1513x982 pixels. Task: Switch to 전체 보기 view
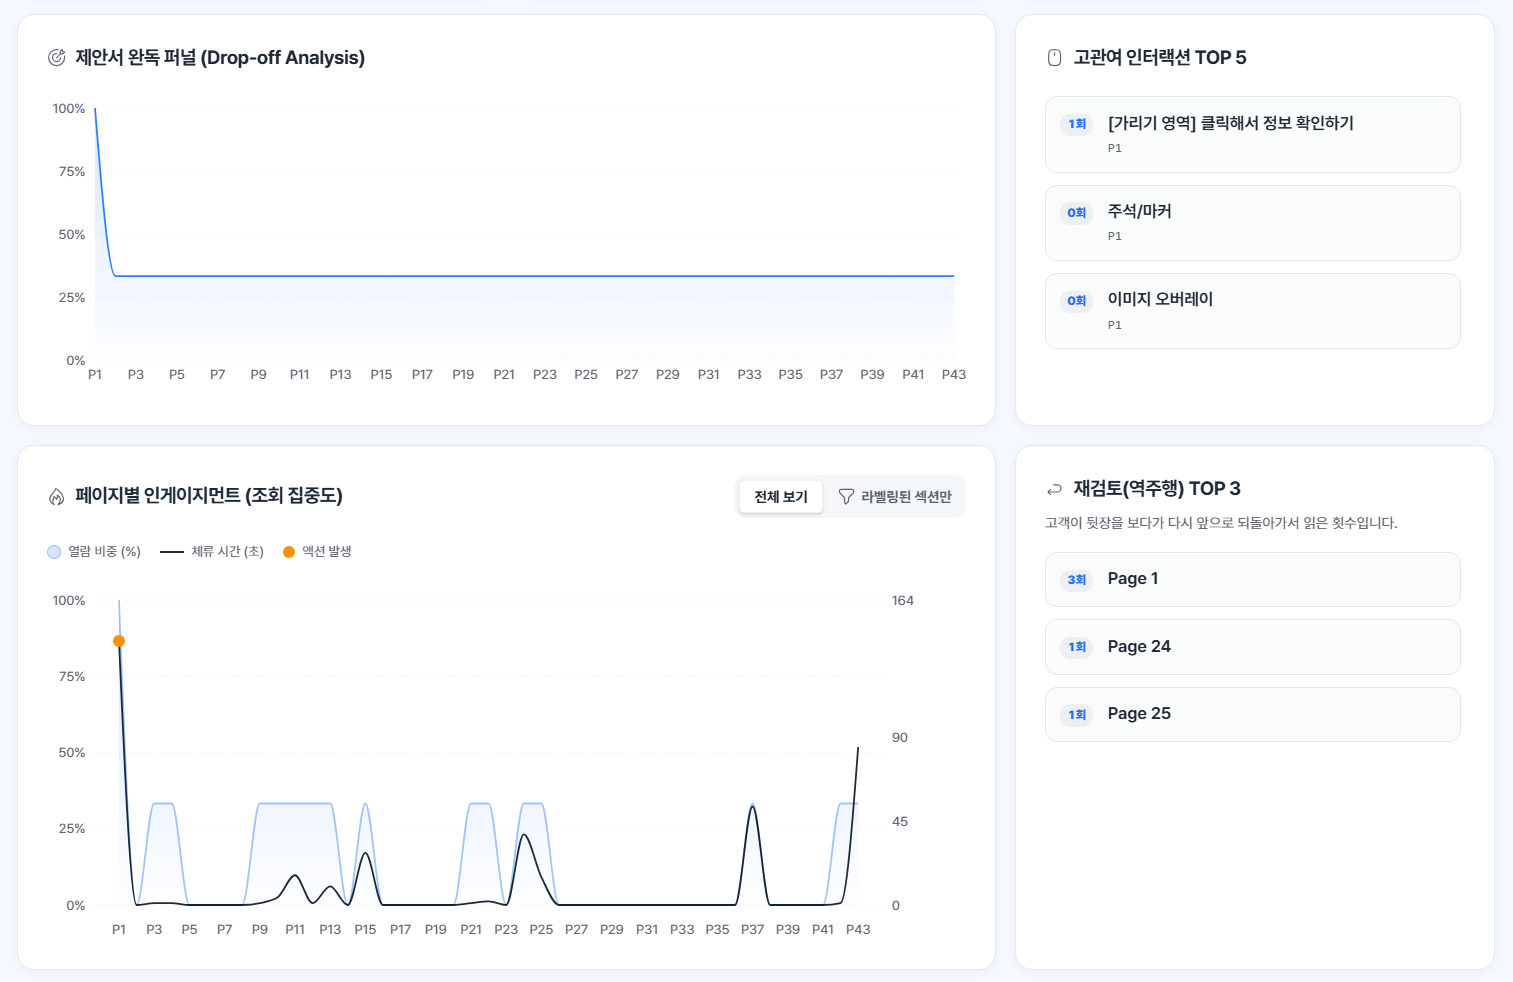point(781,497)
